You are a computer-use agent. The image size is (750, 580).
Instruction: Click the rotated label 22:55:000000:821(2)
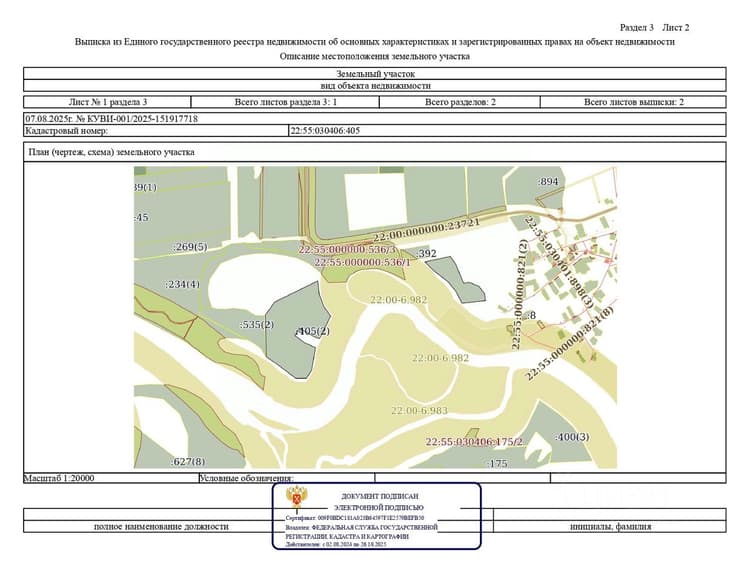[x=518, y=295]
